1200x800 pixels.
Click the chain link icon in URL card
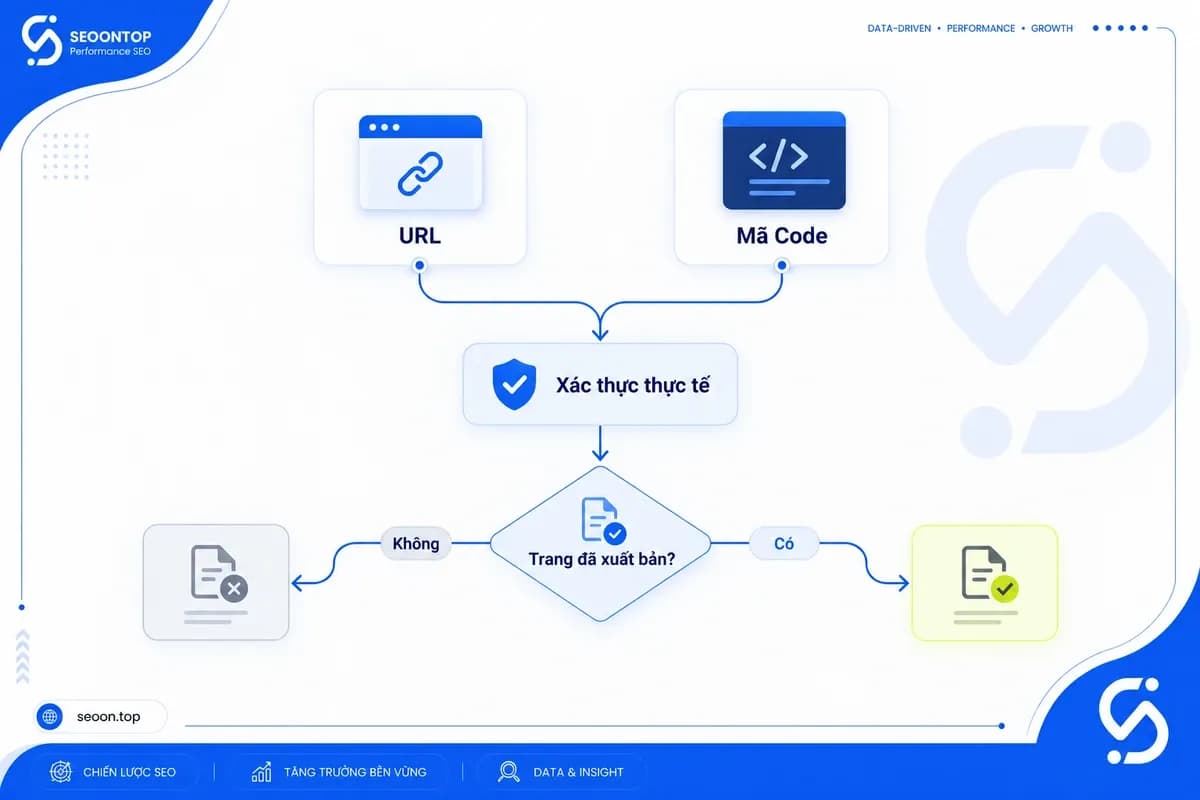click(x=420, y=173)
